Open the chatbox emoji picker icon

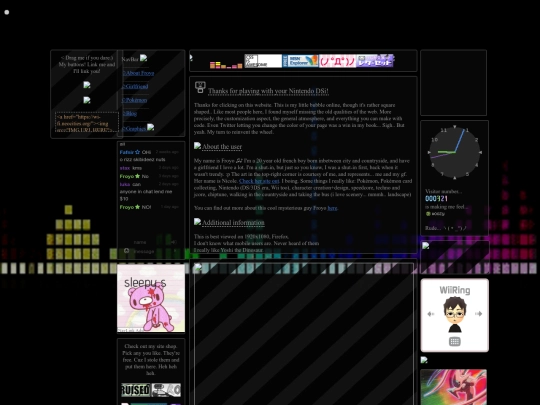tap(126, 251)
